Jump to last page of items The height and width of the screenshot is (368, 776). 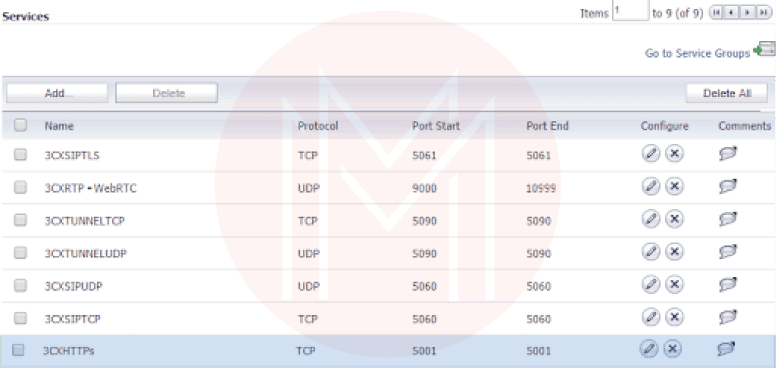(x=764, y=13)
